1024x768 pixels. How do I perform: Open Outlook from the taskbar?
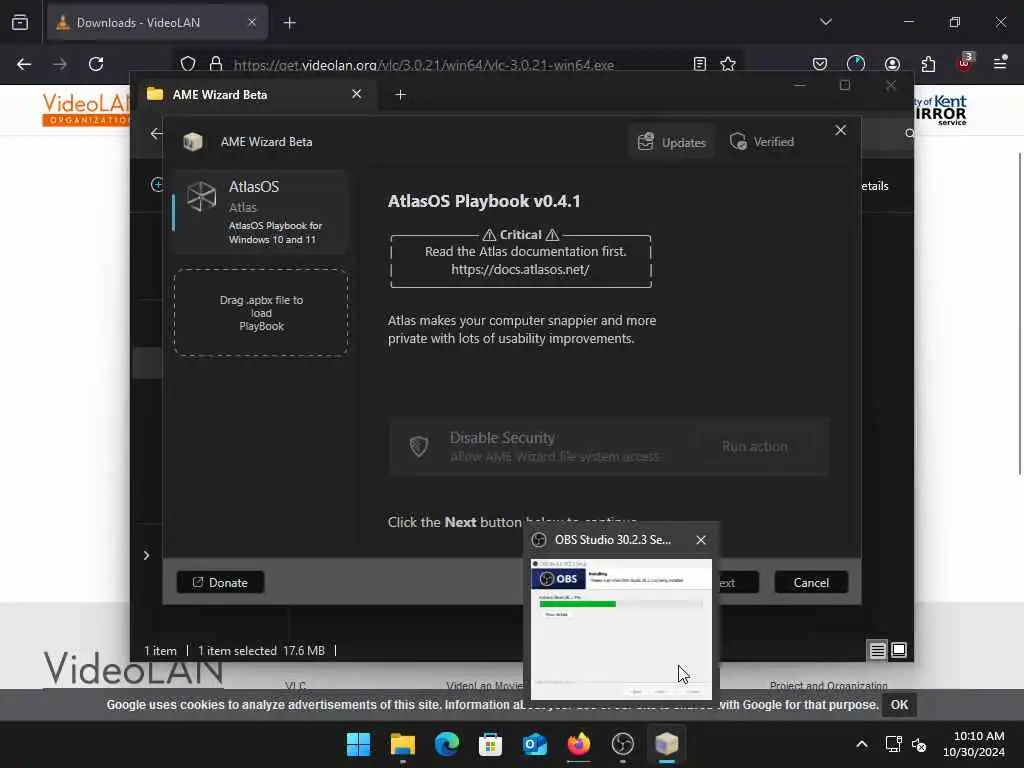point(535,744)
